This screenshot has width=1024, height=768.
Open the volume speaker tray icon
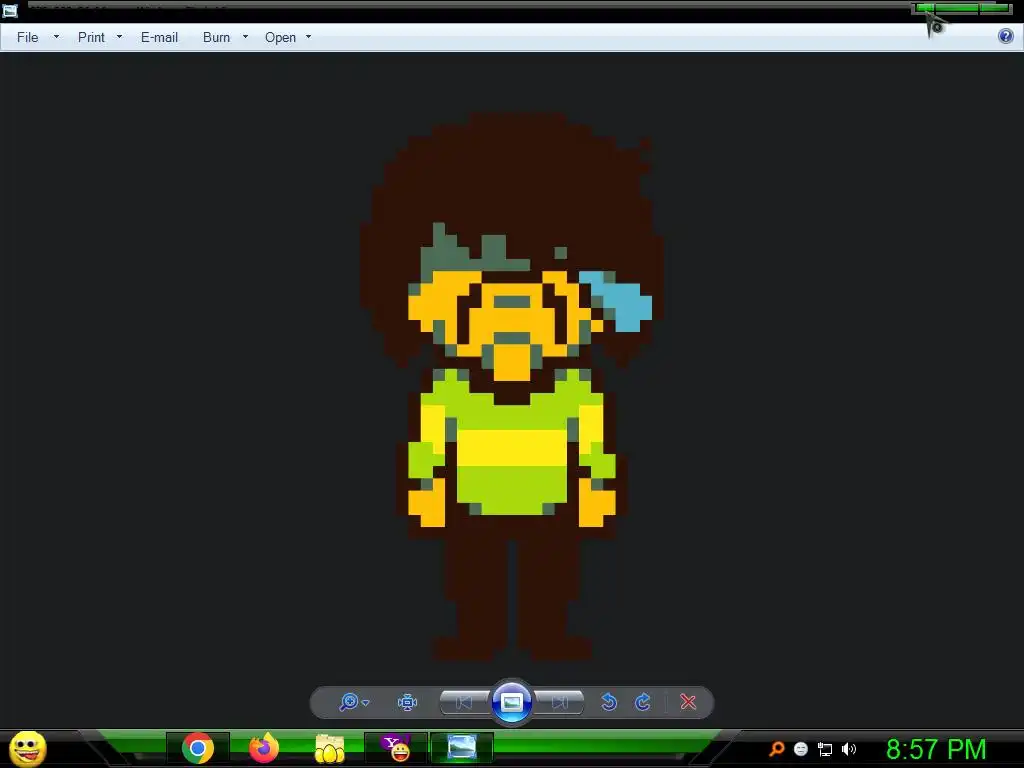[849, 749]
